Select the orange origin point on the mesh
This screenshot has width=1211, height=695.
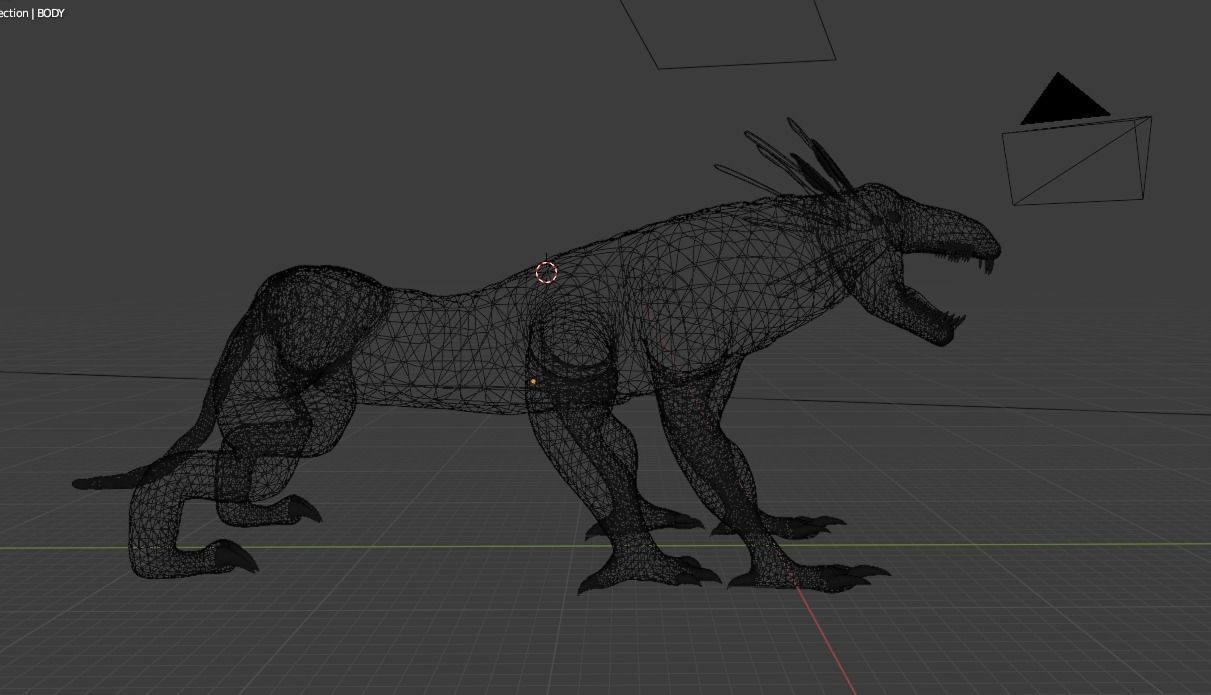pyautogui.click(x=533, y=382)
